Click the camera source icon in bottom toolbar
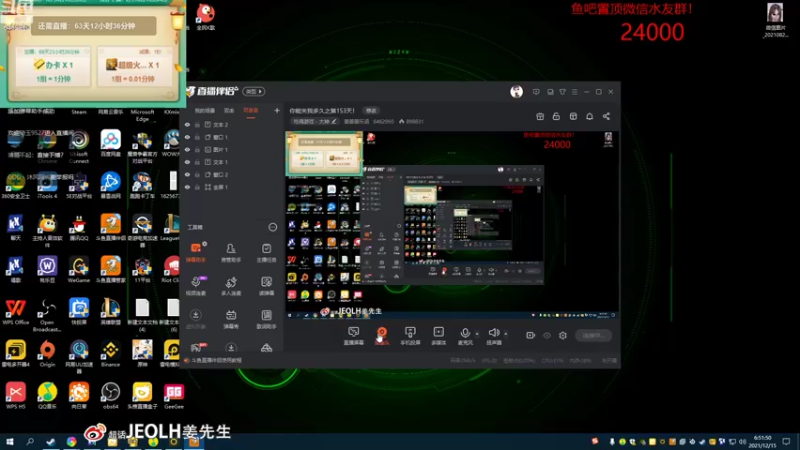This screenshot has height=450, width=800. 382,336
